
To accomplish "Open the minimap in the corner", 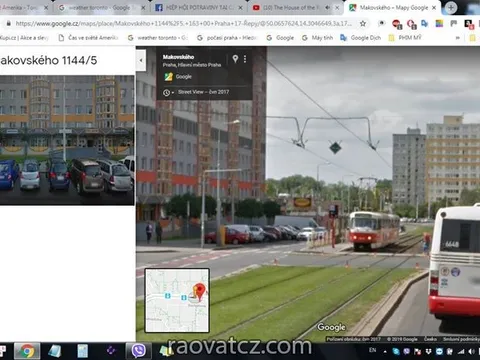I will (177, 300).
